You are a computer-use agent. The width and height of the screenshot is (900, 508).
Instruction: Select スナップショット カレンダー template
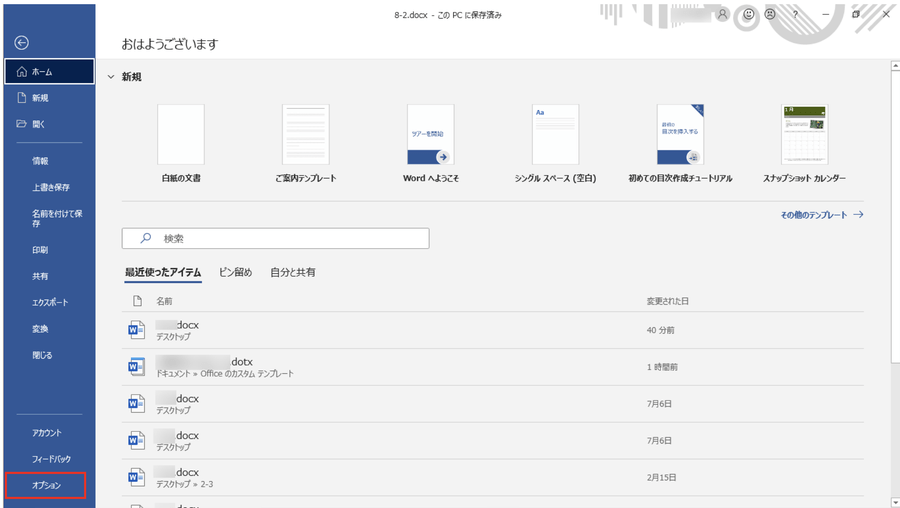coord(805,134)
